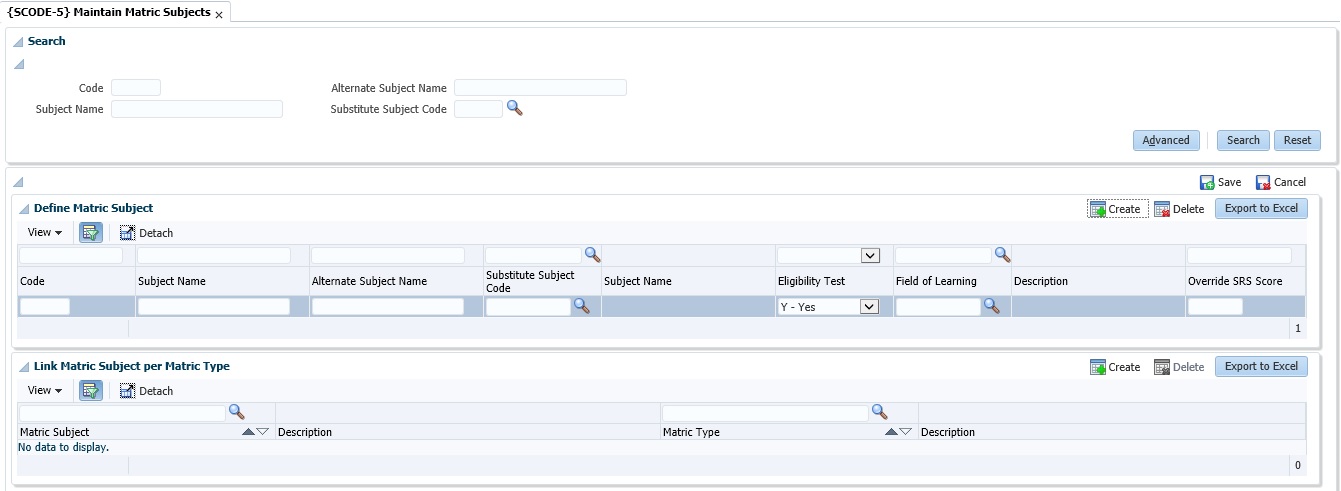Toggle Query by Example in Define Matric Subject

click(91, 232)
